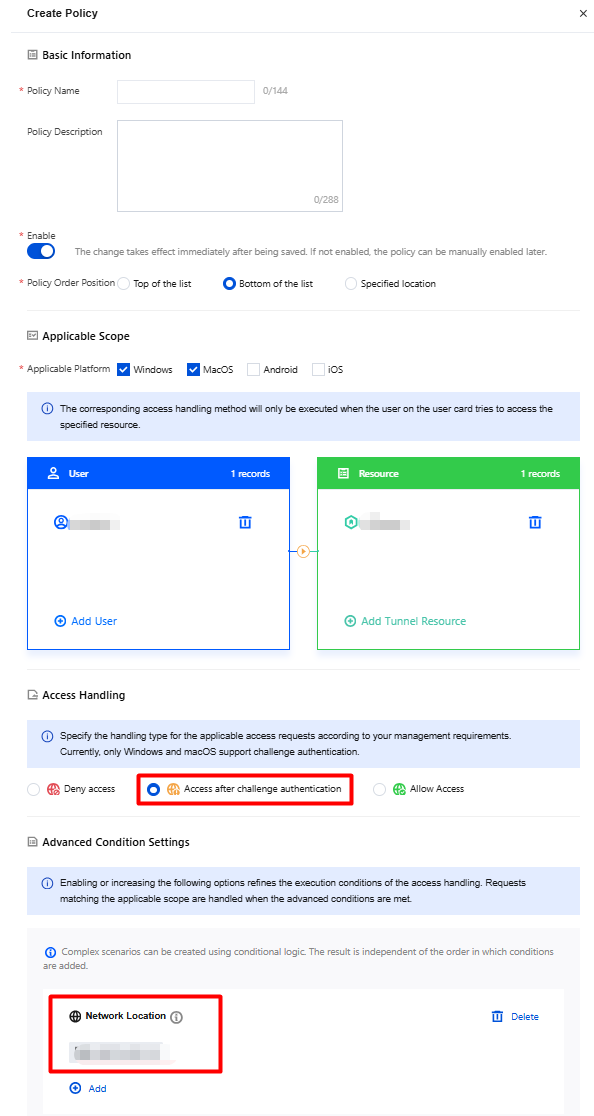Viewport: 594px width, 1116px height.
Task: Remove the resource record via trash icon
Action: click(535, 522)
